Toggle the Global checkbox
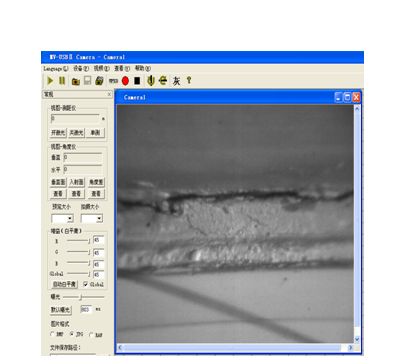Screen dimensions: 408x364 [86, 284]
